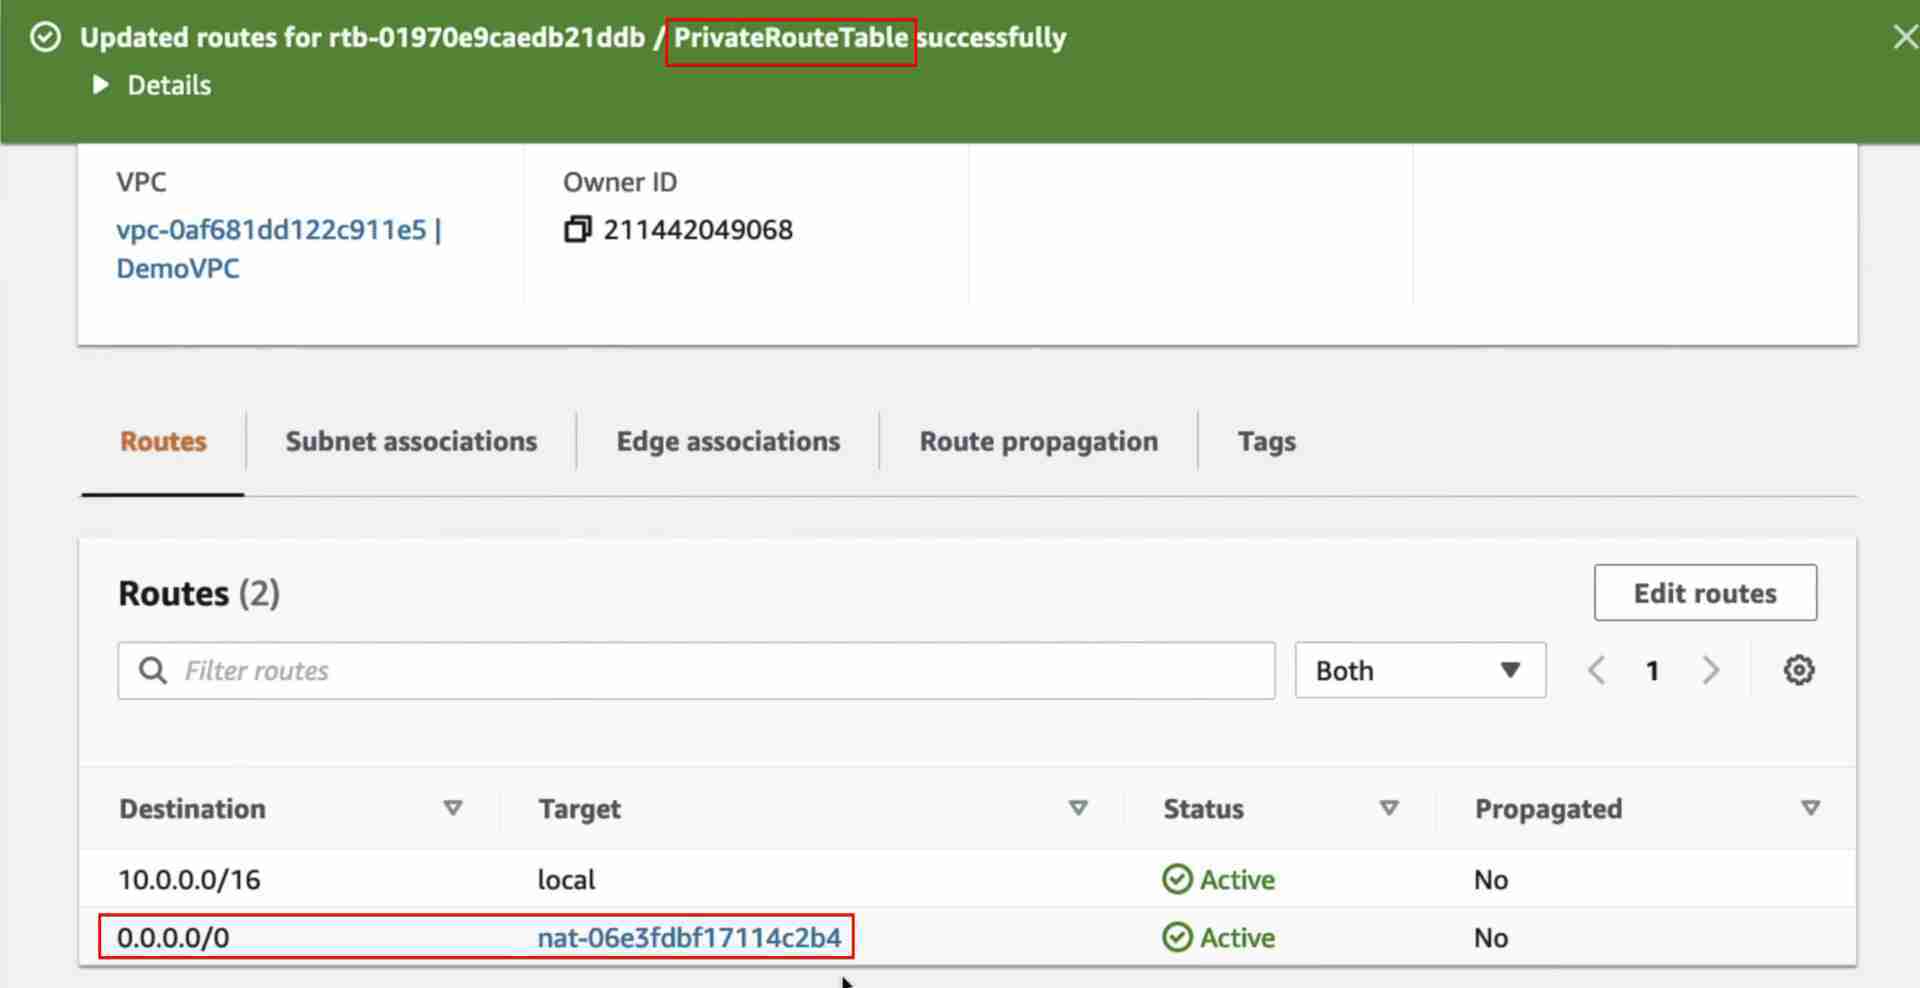Open the vpc-0af681dd122c911e5 DemoVPC link
Viewport: 1920px width, 988px height.
[279, 249]
